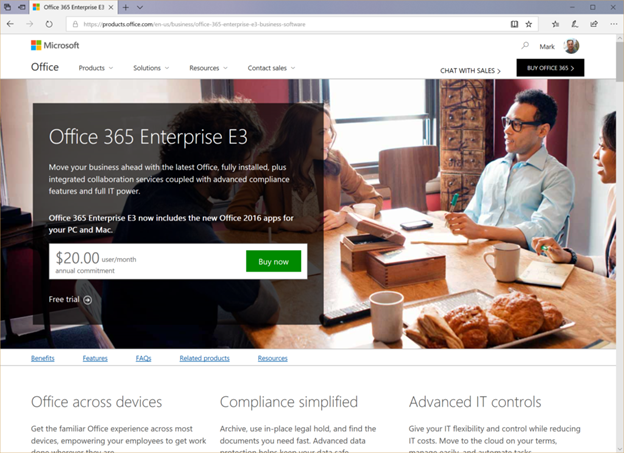
Task: Open the tab previews chevron
Action: point(140,7)
